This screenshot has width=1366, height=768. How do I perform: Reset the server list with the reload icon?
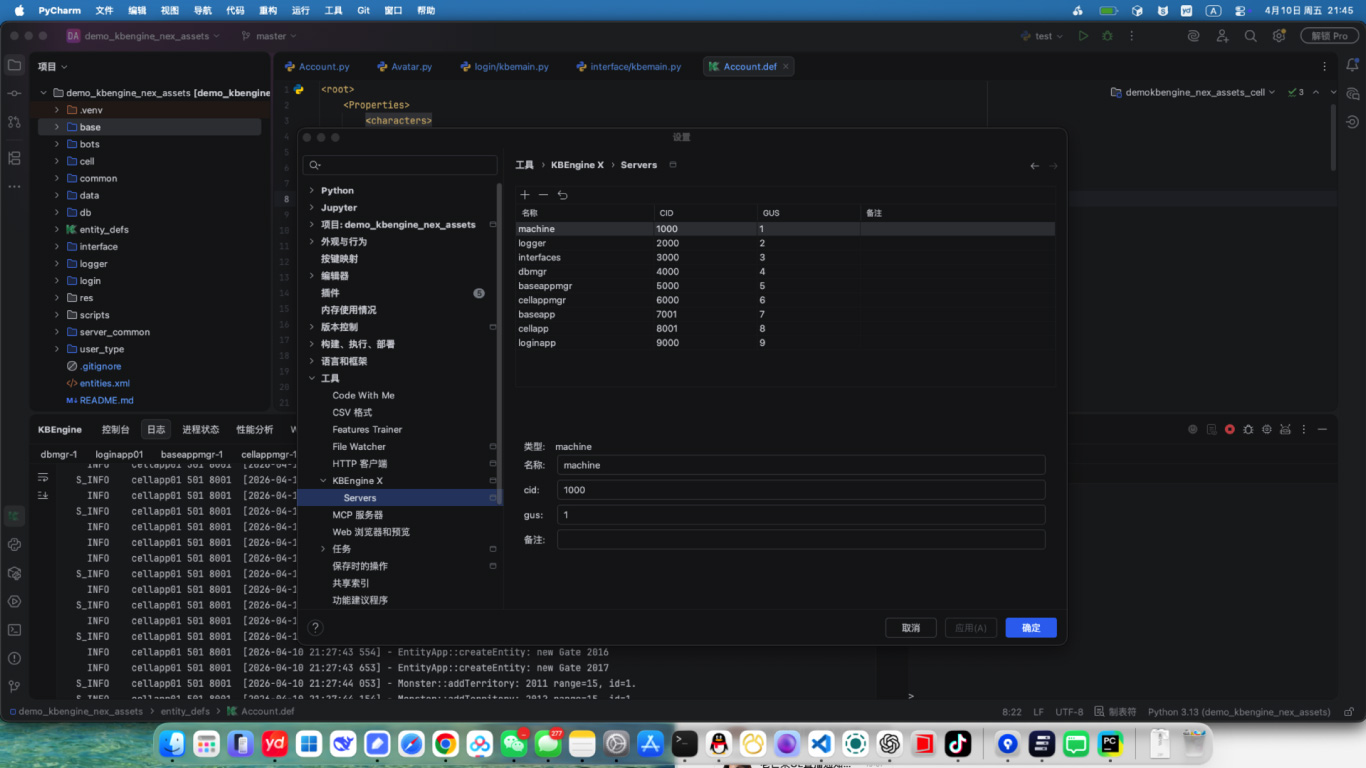[x=562, y=194]
